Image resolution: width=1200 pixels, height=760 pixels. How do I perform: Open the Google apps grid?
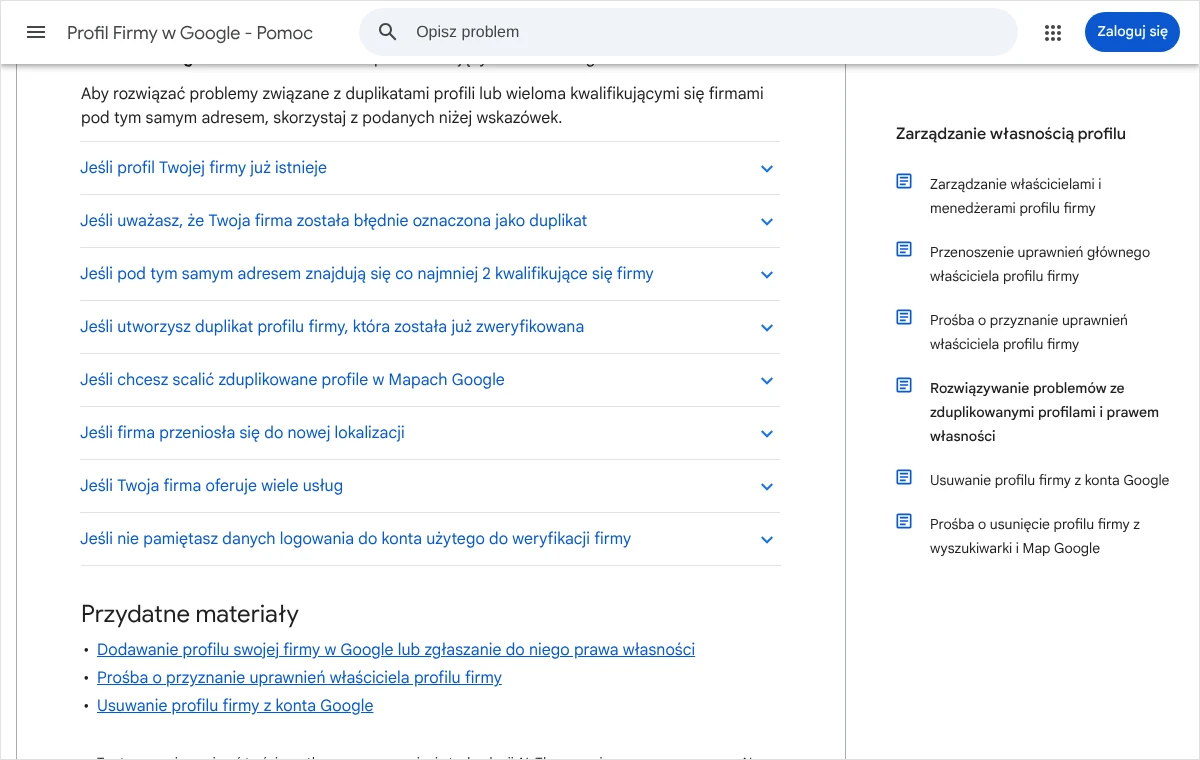pyautogui.click(x=1053, y=32)
